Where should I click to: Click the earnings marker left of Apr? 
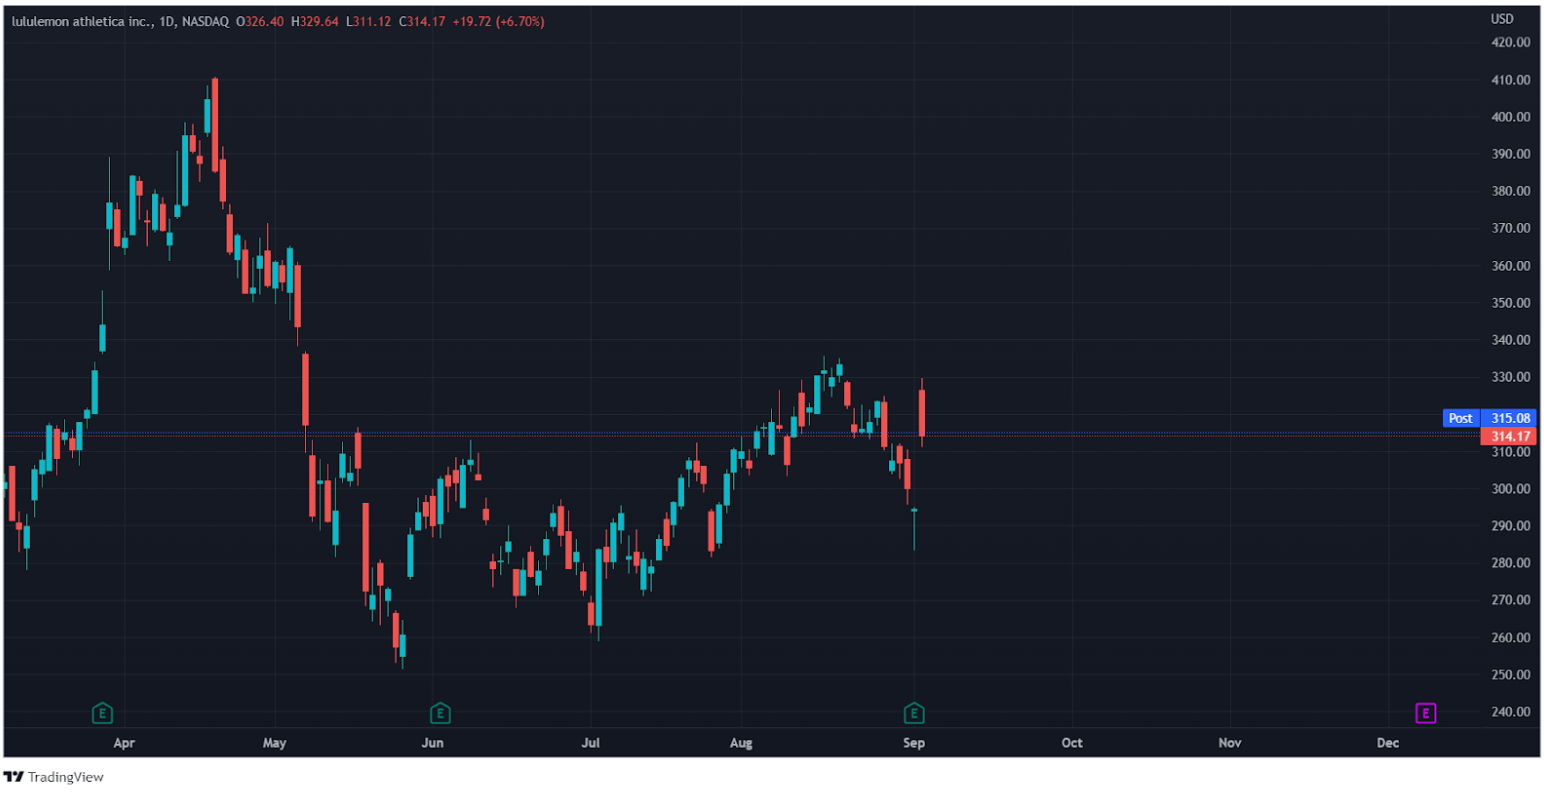tap(101, 713)
